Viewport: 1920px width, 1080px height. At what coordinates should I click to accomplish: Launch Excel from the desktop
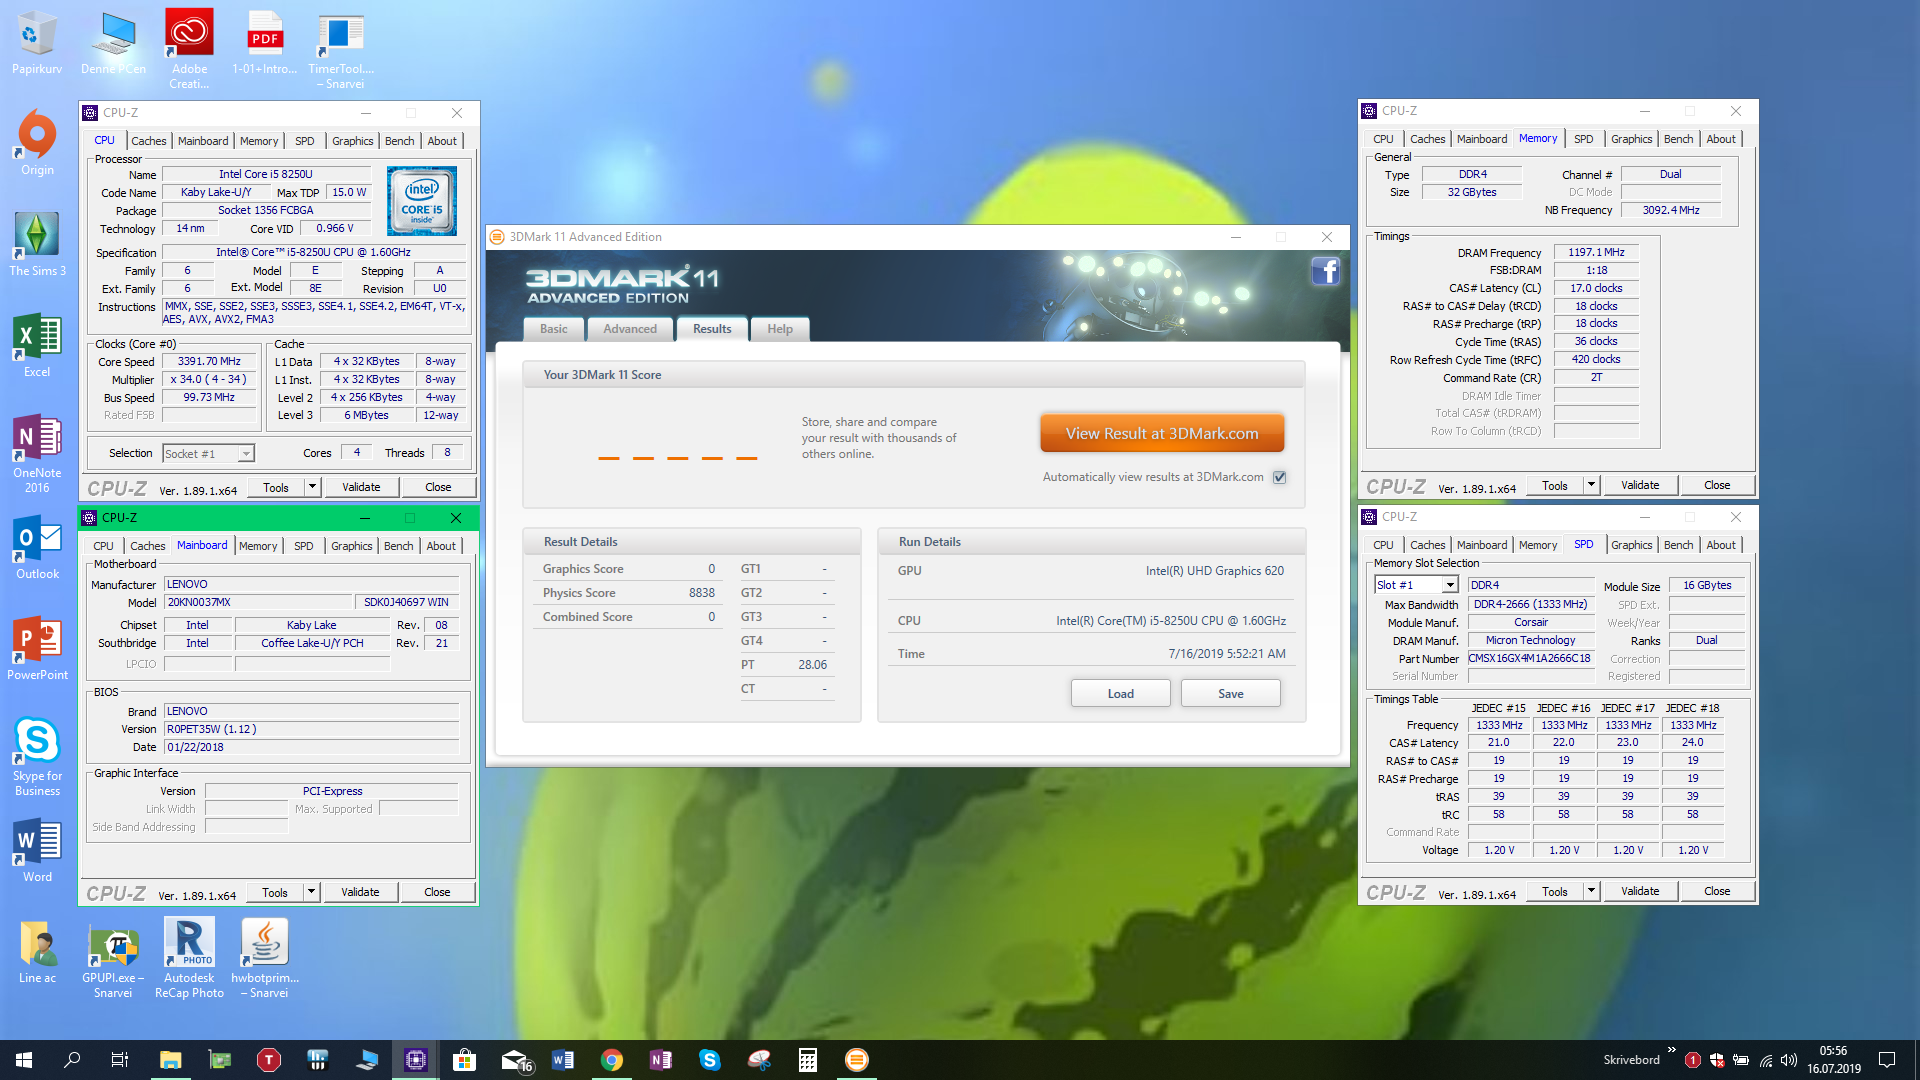tap(37, 345)
